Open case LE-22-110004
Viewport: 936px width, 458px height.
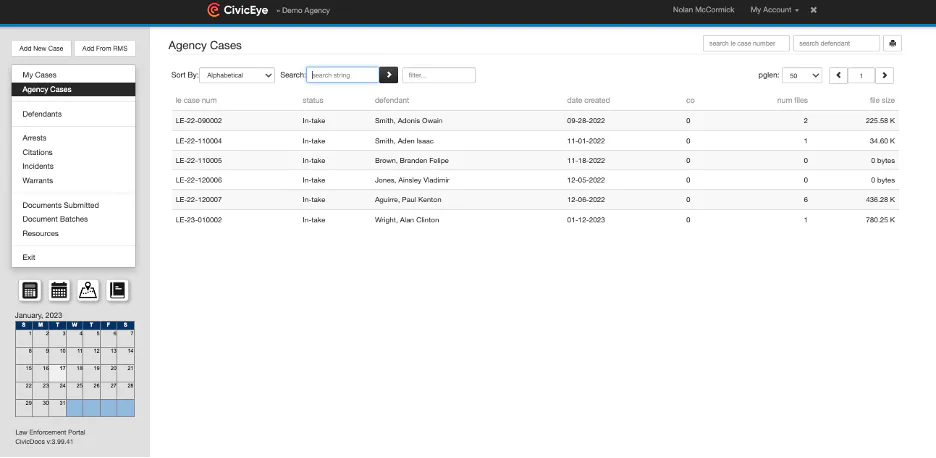click(199, 141)
